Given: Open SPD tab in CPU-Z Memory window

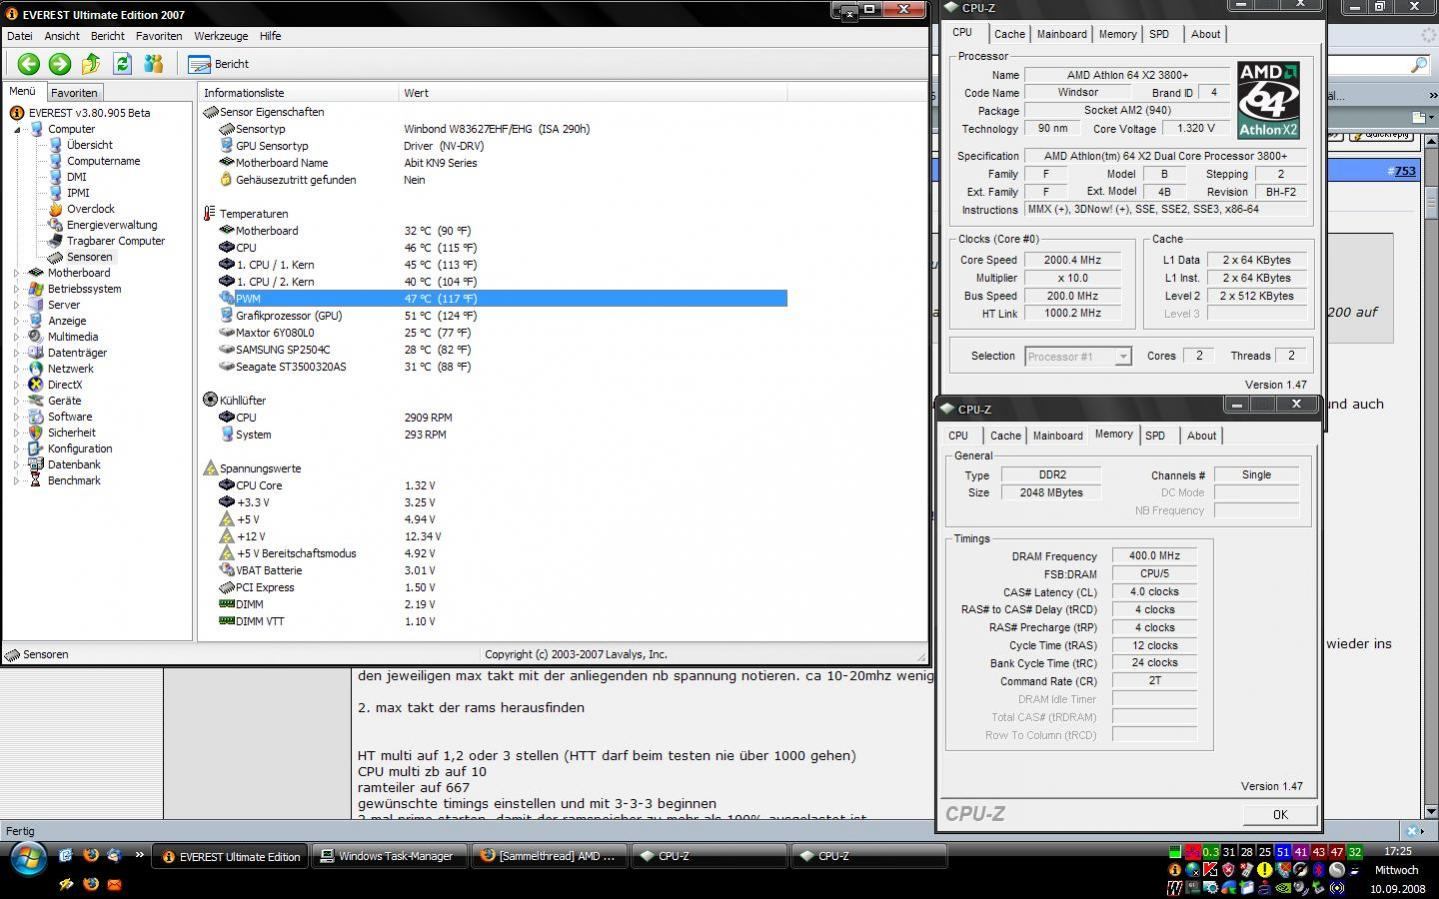Looking at the screenshot, I should tap(1155, 436).
